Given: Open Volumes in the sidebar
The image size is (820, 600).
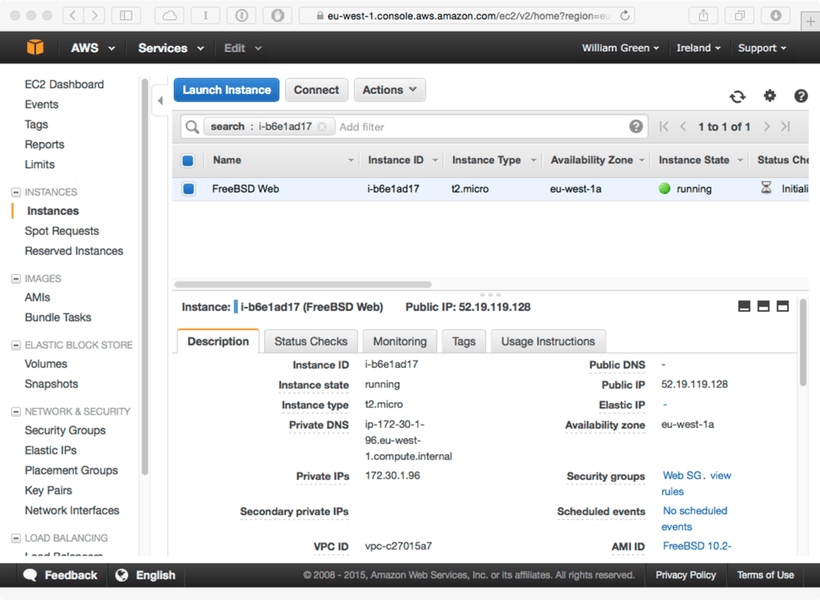Looking at the screenshot, I should 46,364.
